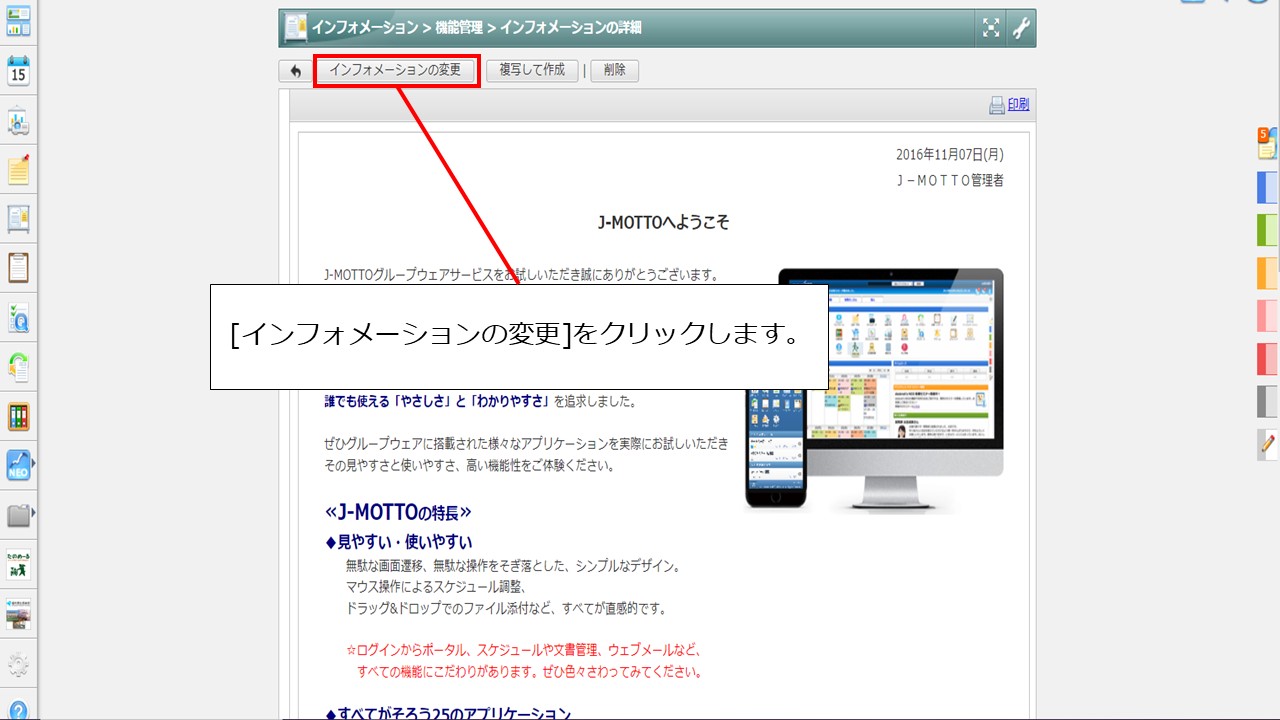The width and height of the screenshot is (1280, 720).
Task: Select the light pink sticky note tab
Action: [x=1267, y=316]
